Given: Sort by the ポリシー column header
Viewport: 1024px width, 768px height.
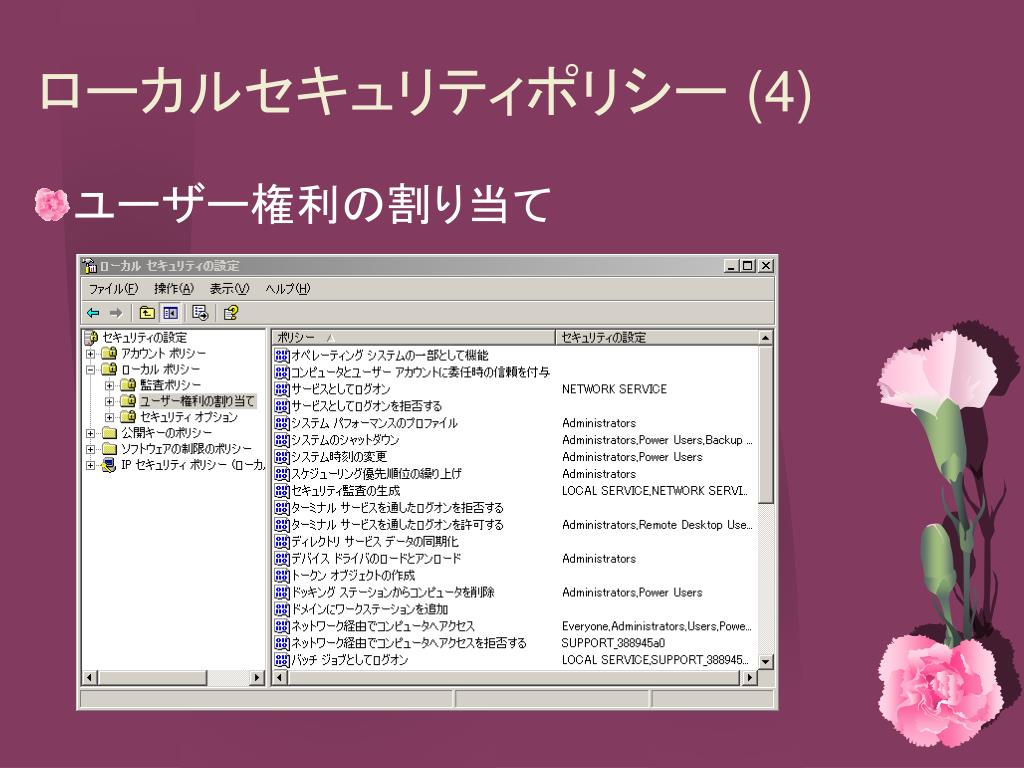Looking at the screenshot, I should click(413, 338).
